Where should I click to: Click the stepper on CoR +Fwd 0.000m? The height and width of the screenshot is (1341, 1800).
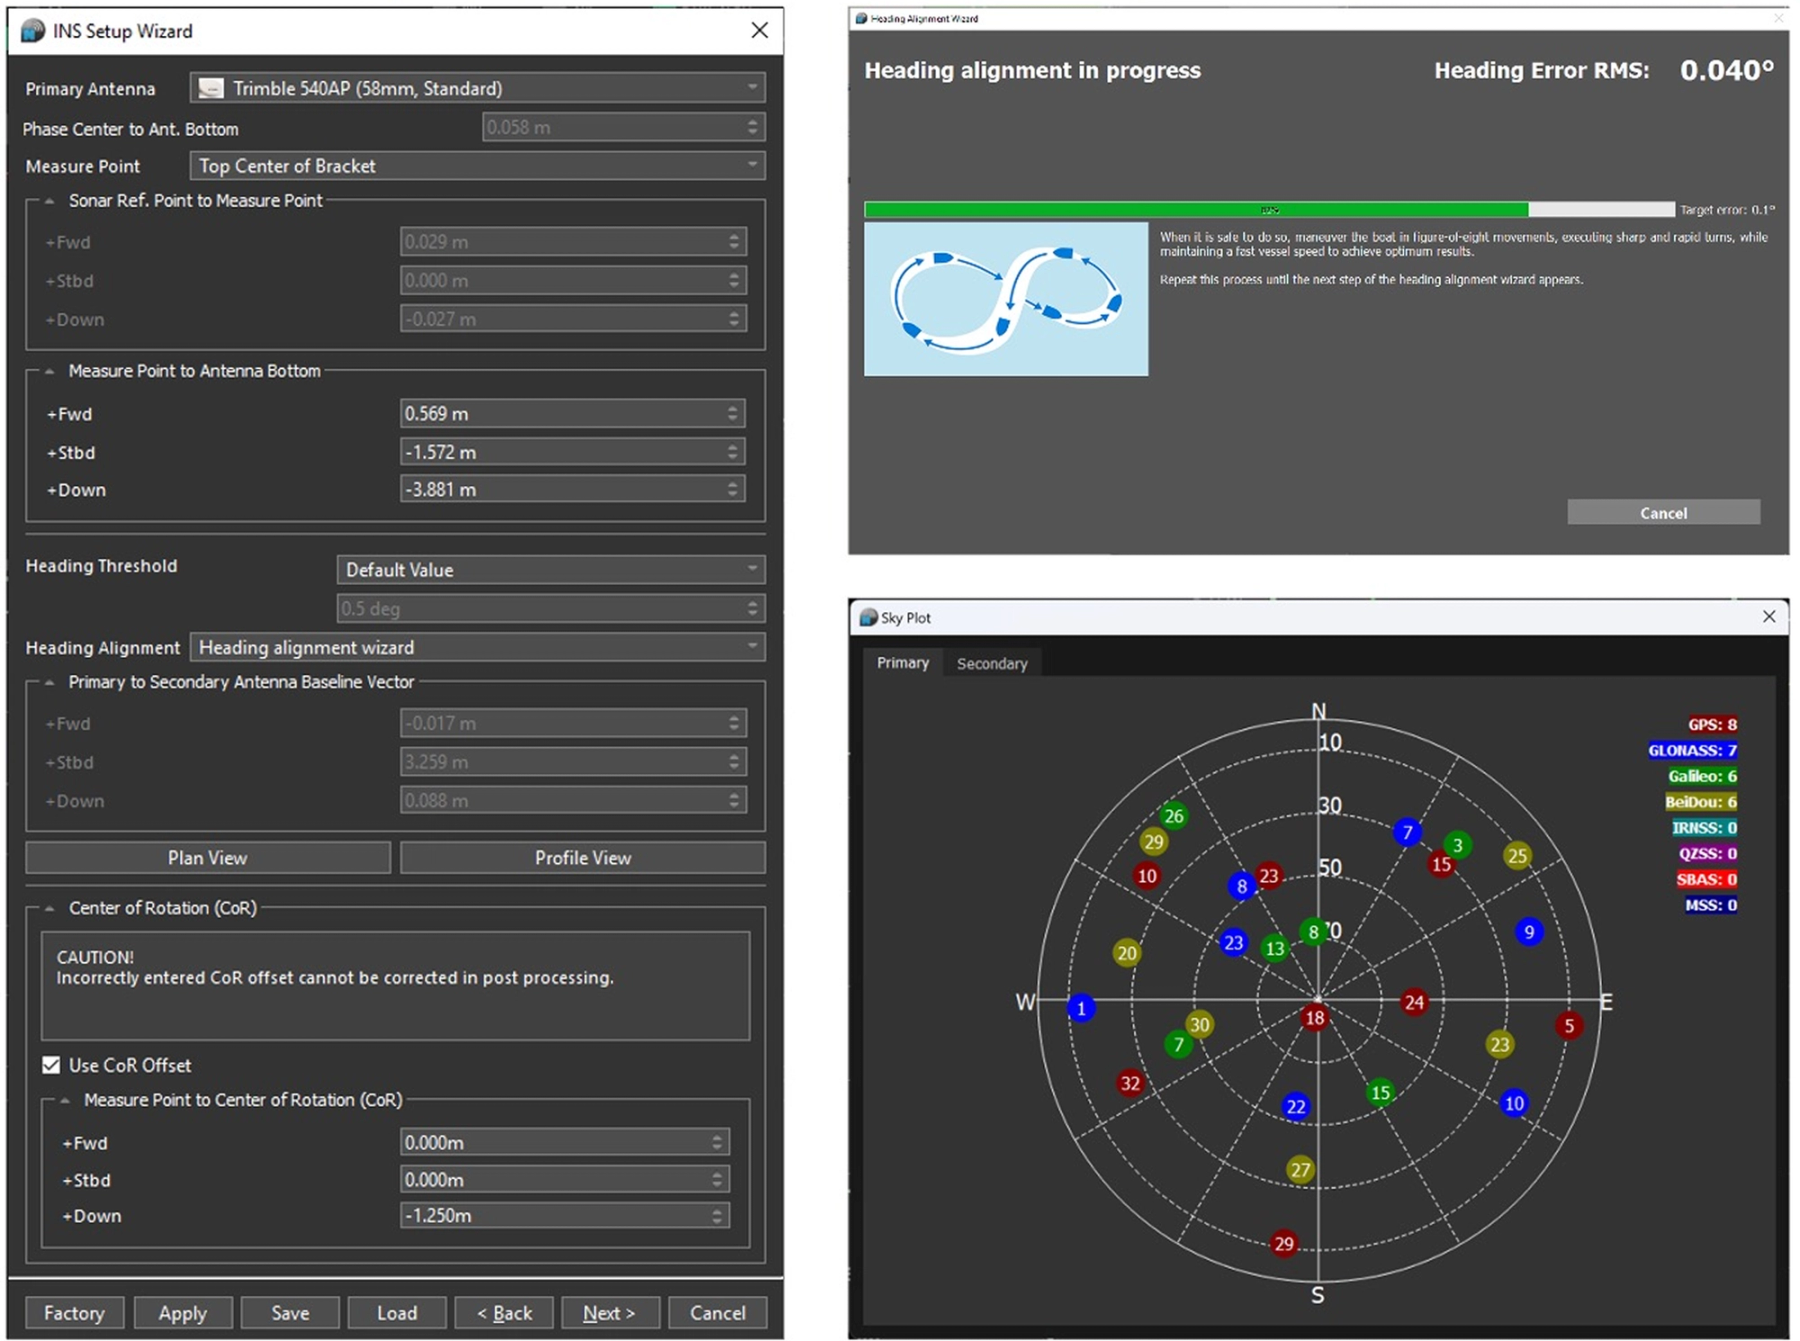point(717,1142)
